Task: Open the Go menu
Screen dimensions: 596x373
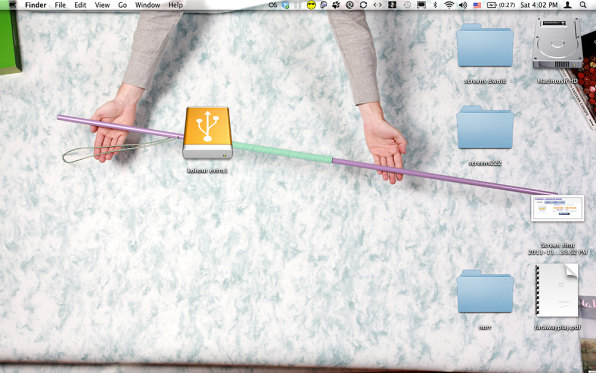Action: tap(122, 5)
